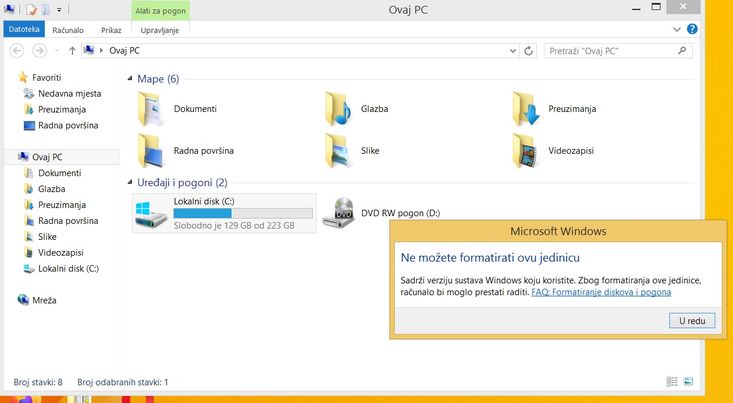Select the DVD RW pogon (D:) drive icon
The image size is (733, 403).
click(x=338, y=213)
